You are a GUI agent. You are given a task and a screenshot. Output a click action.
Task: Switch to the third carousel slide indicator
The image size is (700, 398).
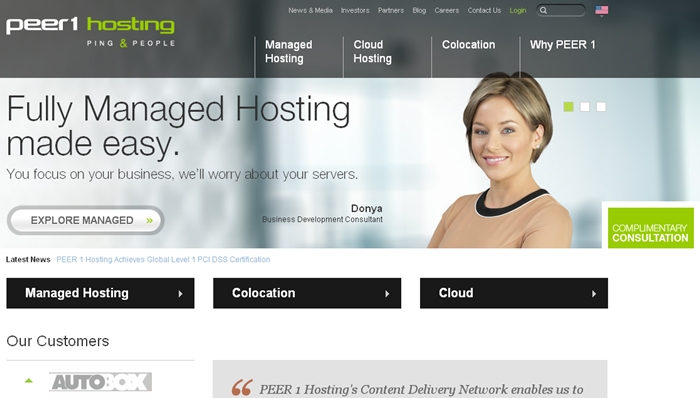pos(601,107)
